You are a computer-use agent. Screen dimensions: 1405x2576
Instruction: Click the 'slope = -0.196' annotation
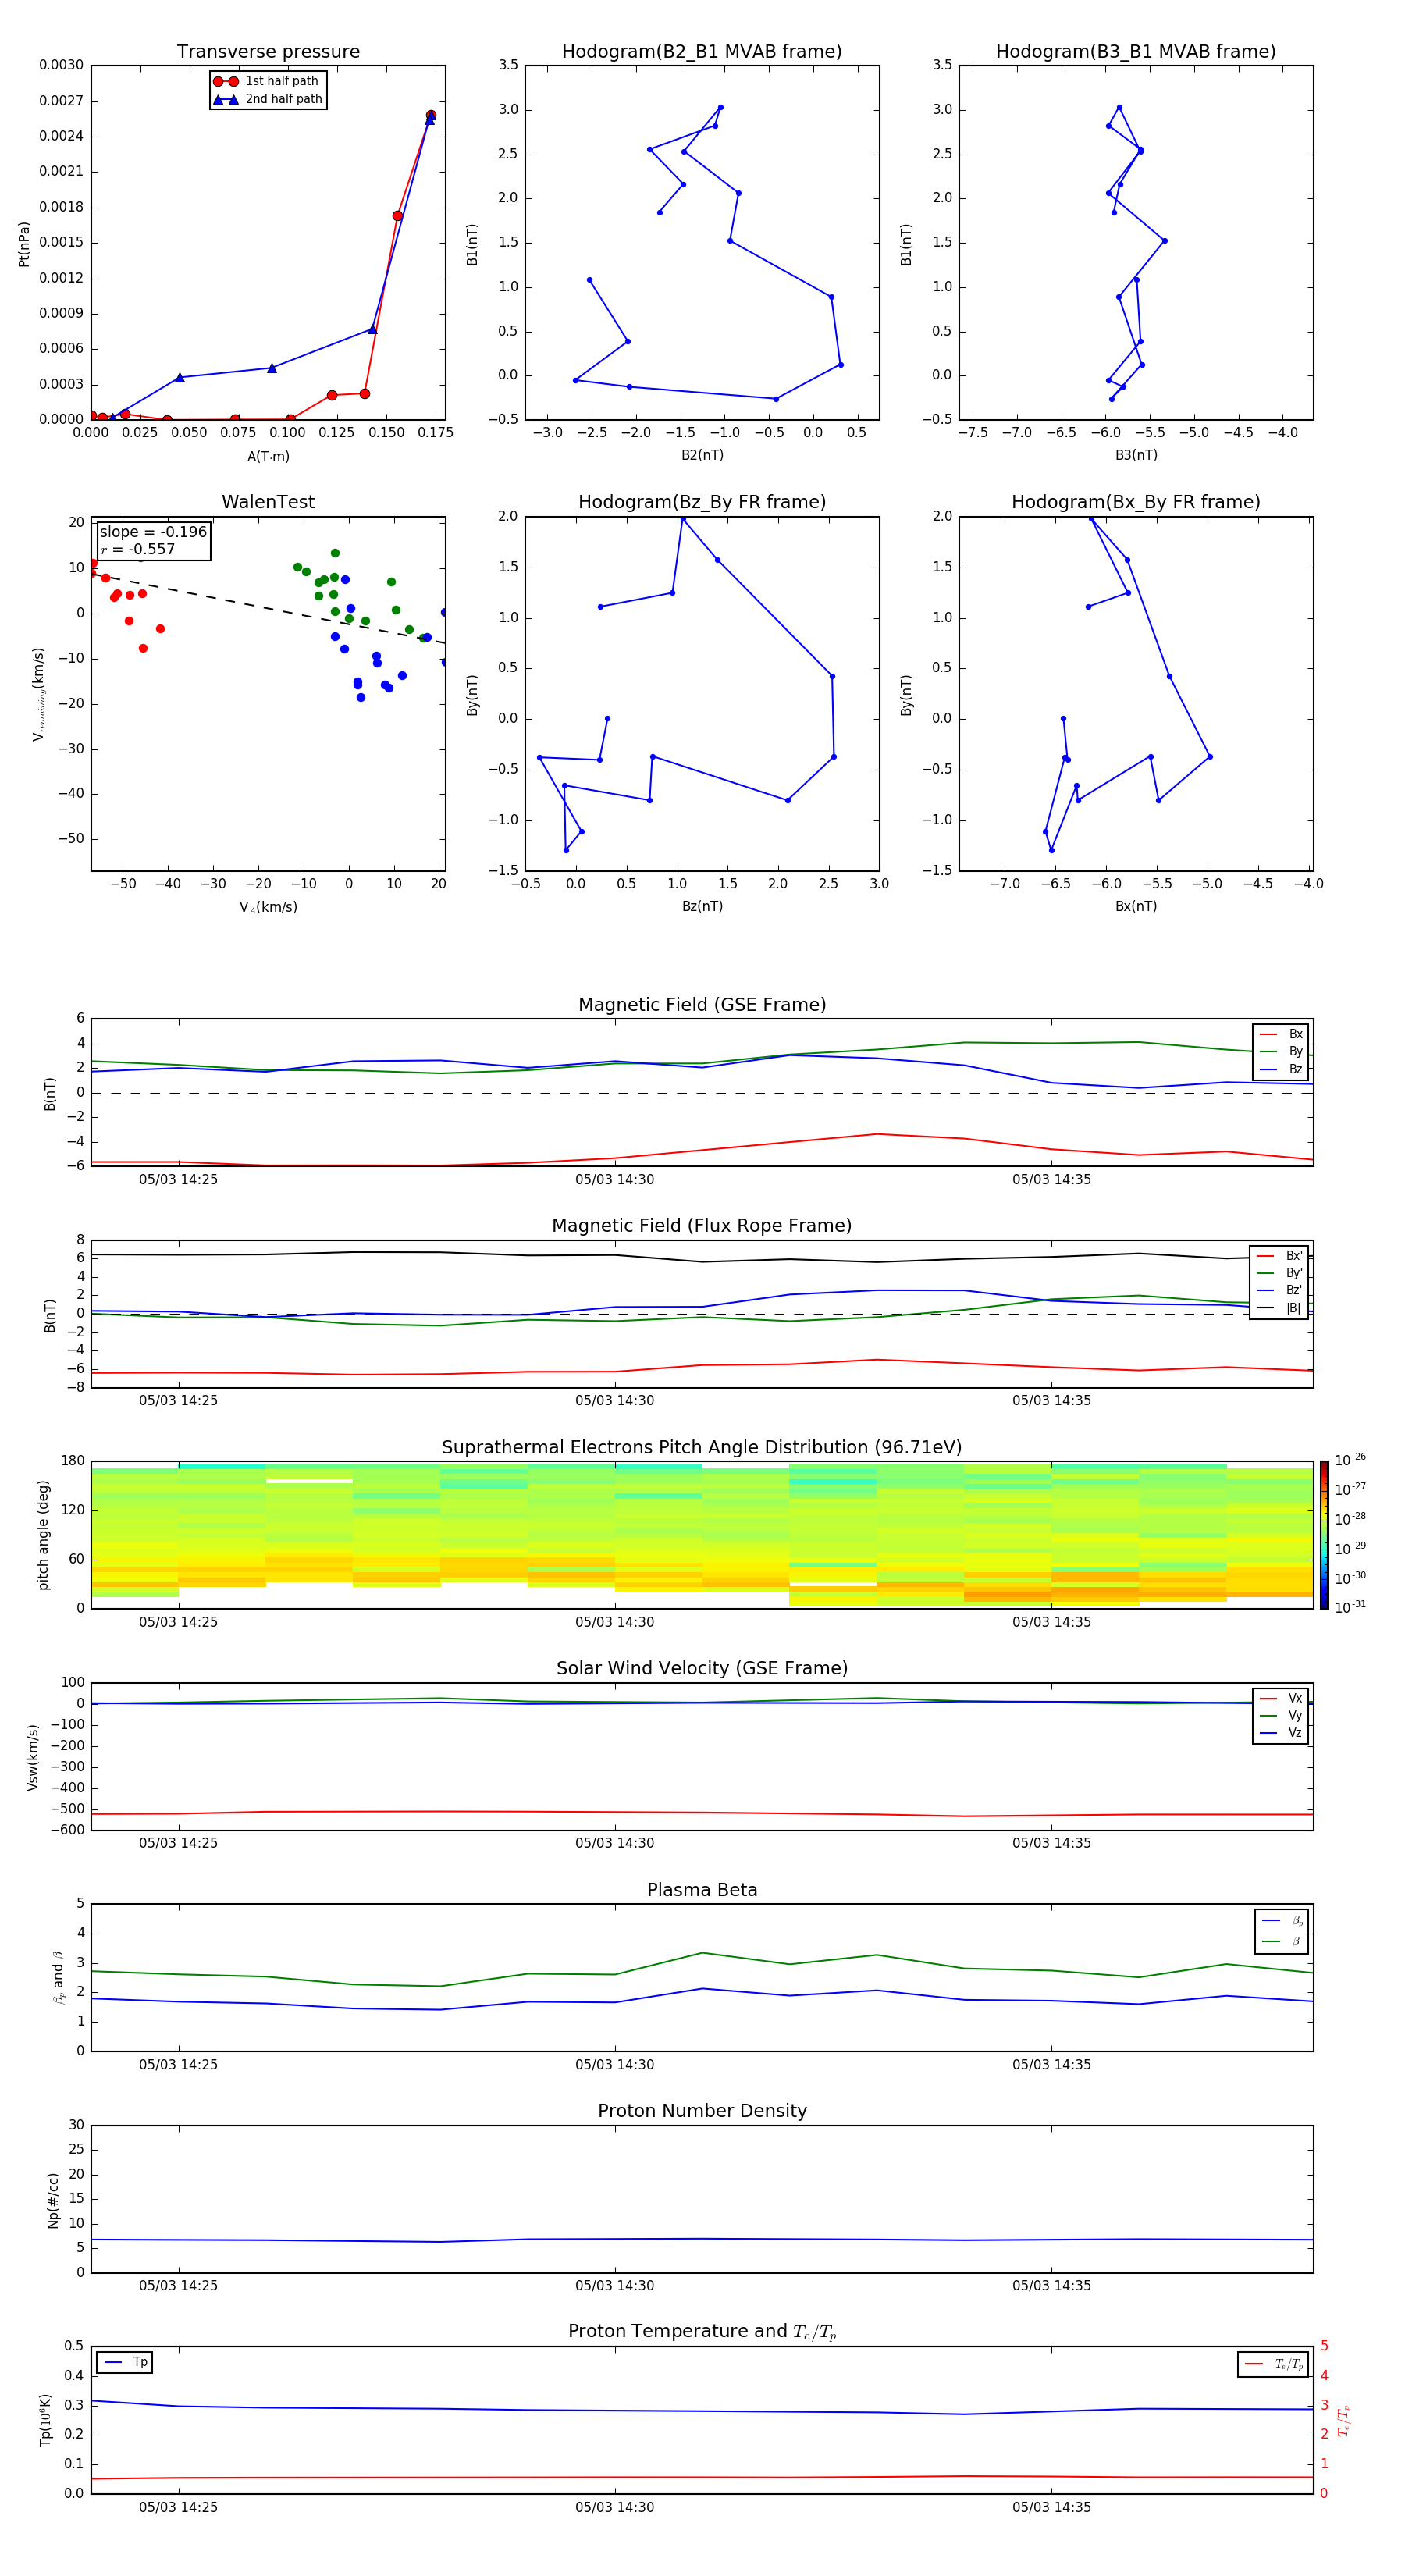click(153, 532)
